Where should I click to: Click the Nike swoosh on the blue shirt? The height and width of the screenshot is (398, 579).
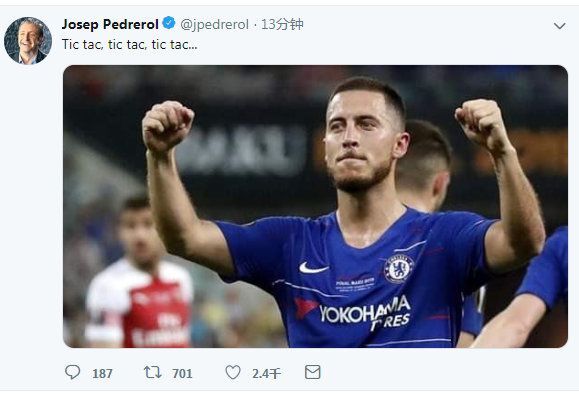point(314,268)
